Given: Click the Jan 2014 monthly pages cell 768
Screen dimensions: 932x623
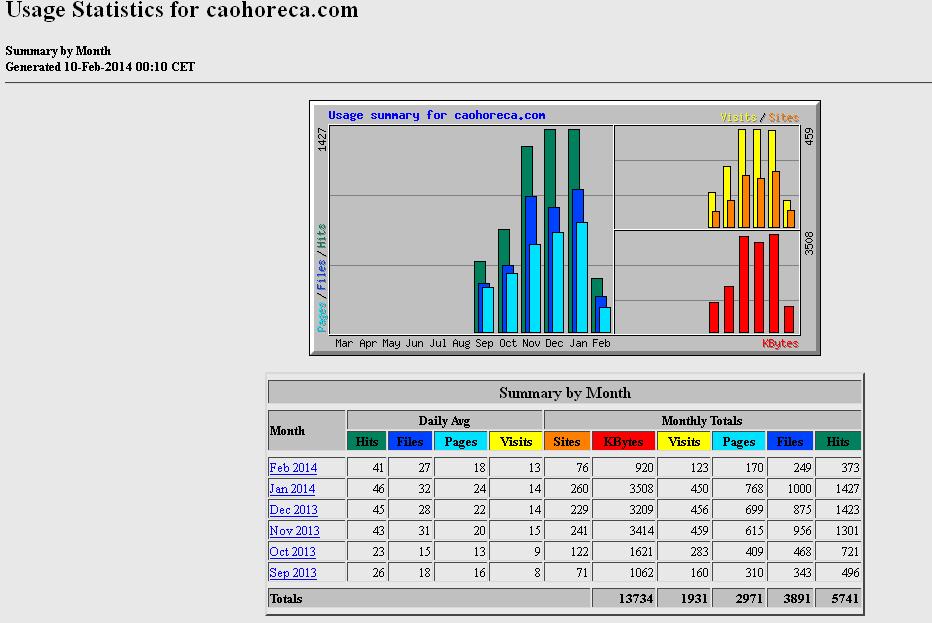Looking at the screenshot, I should tap(739, 489).
